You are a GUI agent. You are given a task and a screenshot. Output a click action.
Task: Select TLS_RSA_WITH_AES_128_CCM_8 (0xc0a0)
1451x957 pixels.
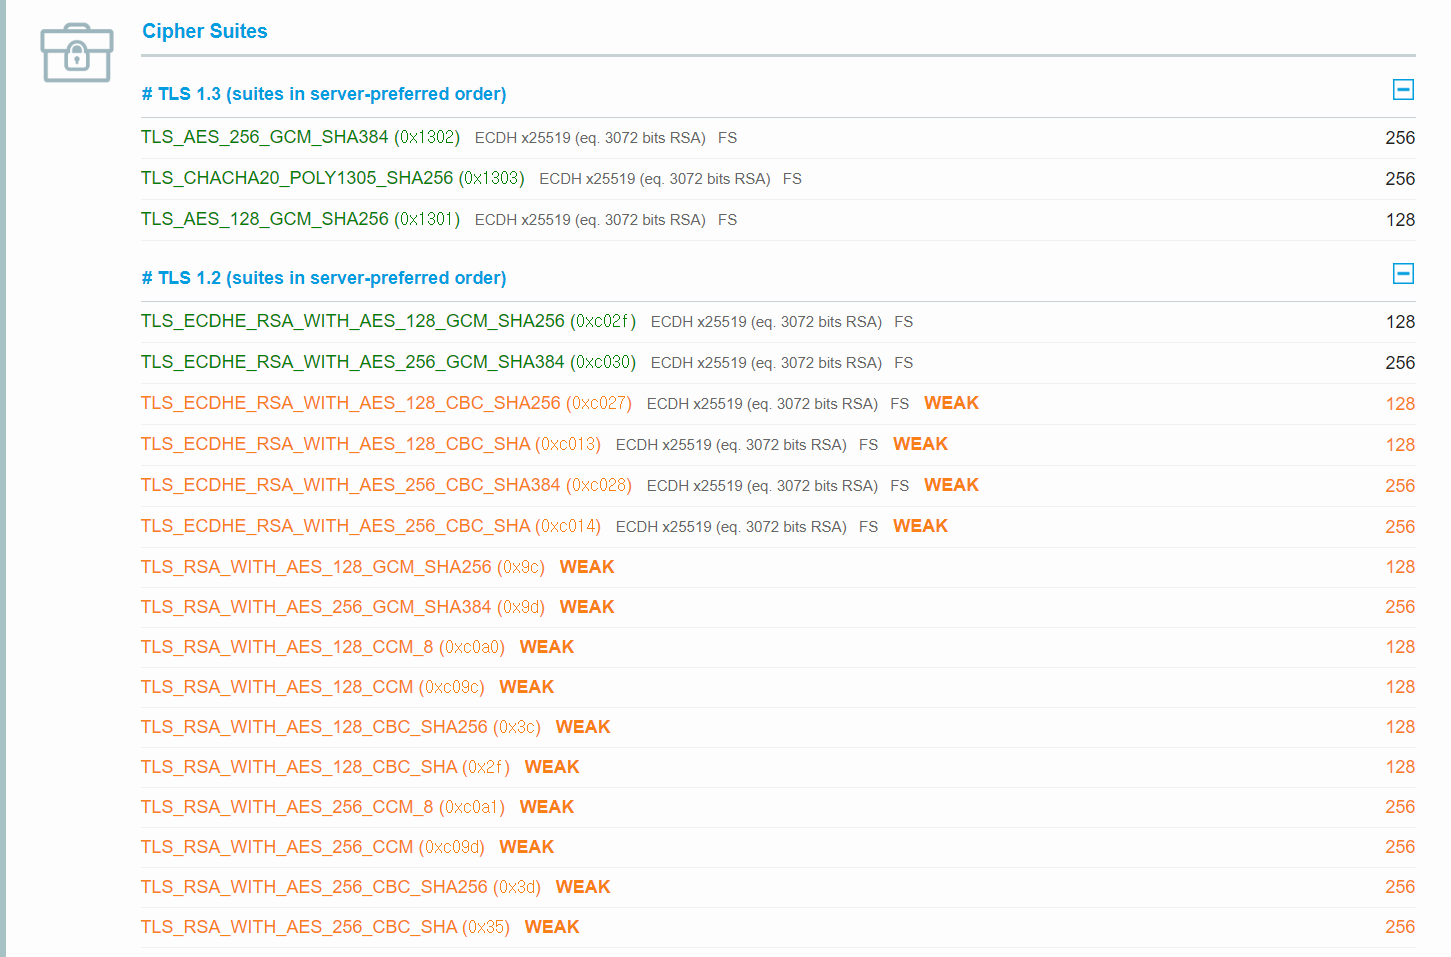[x=323, y=647]
